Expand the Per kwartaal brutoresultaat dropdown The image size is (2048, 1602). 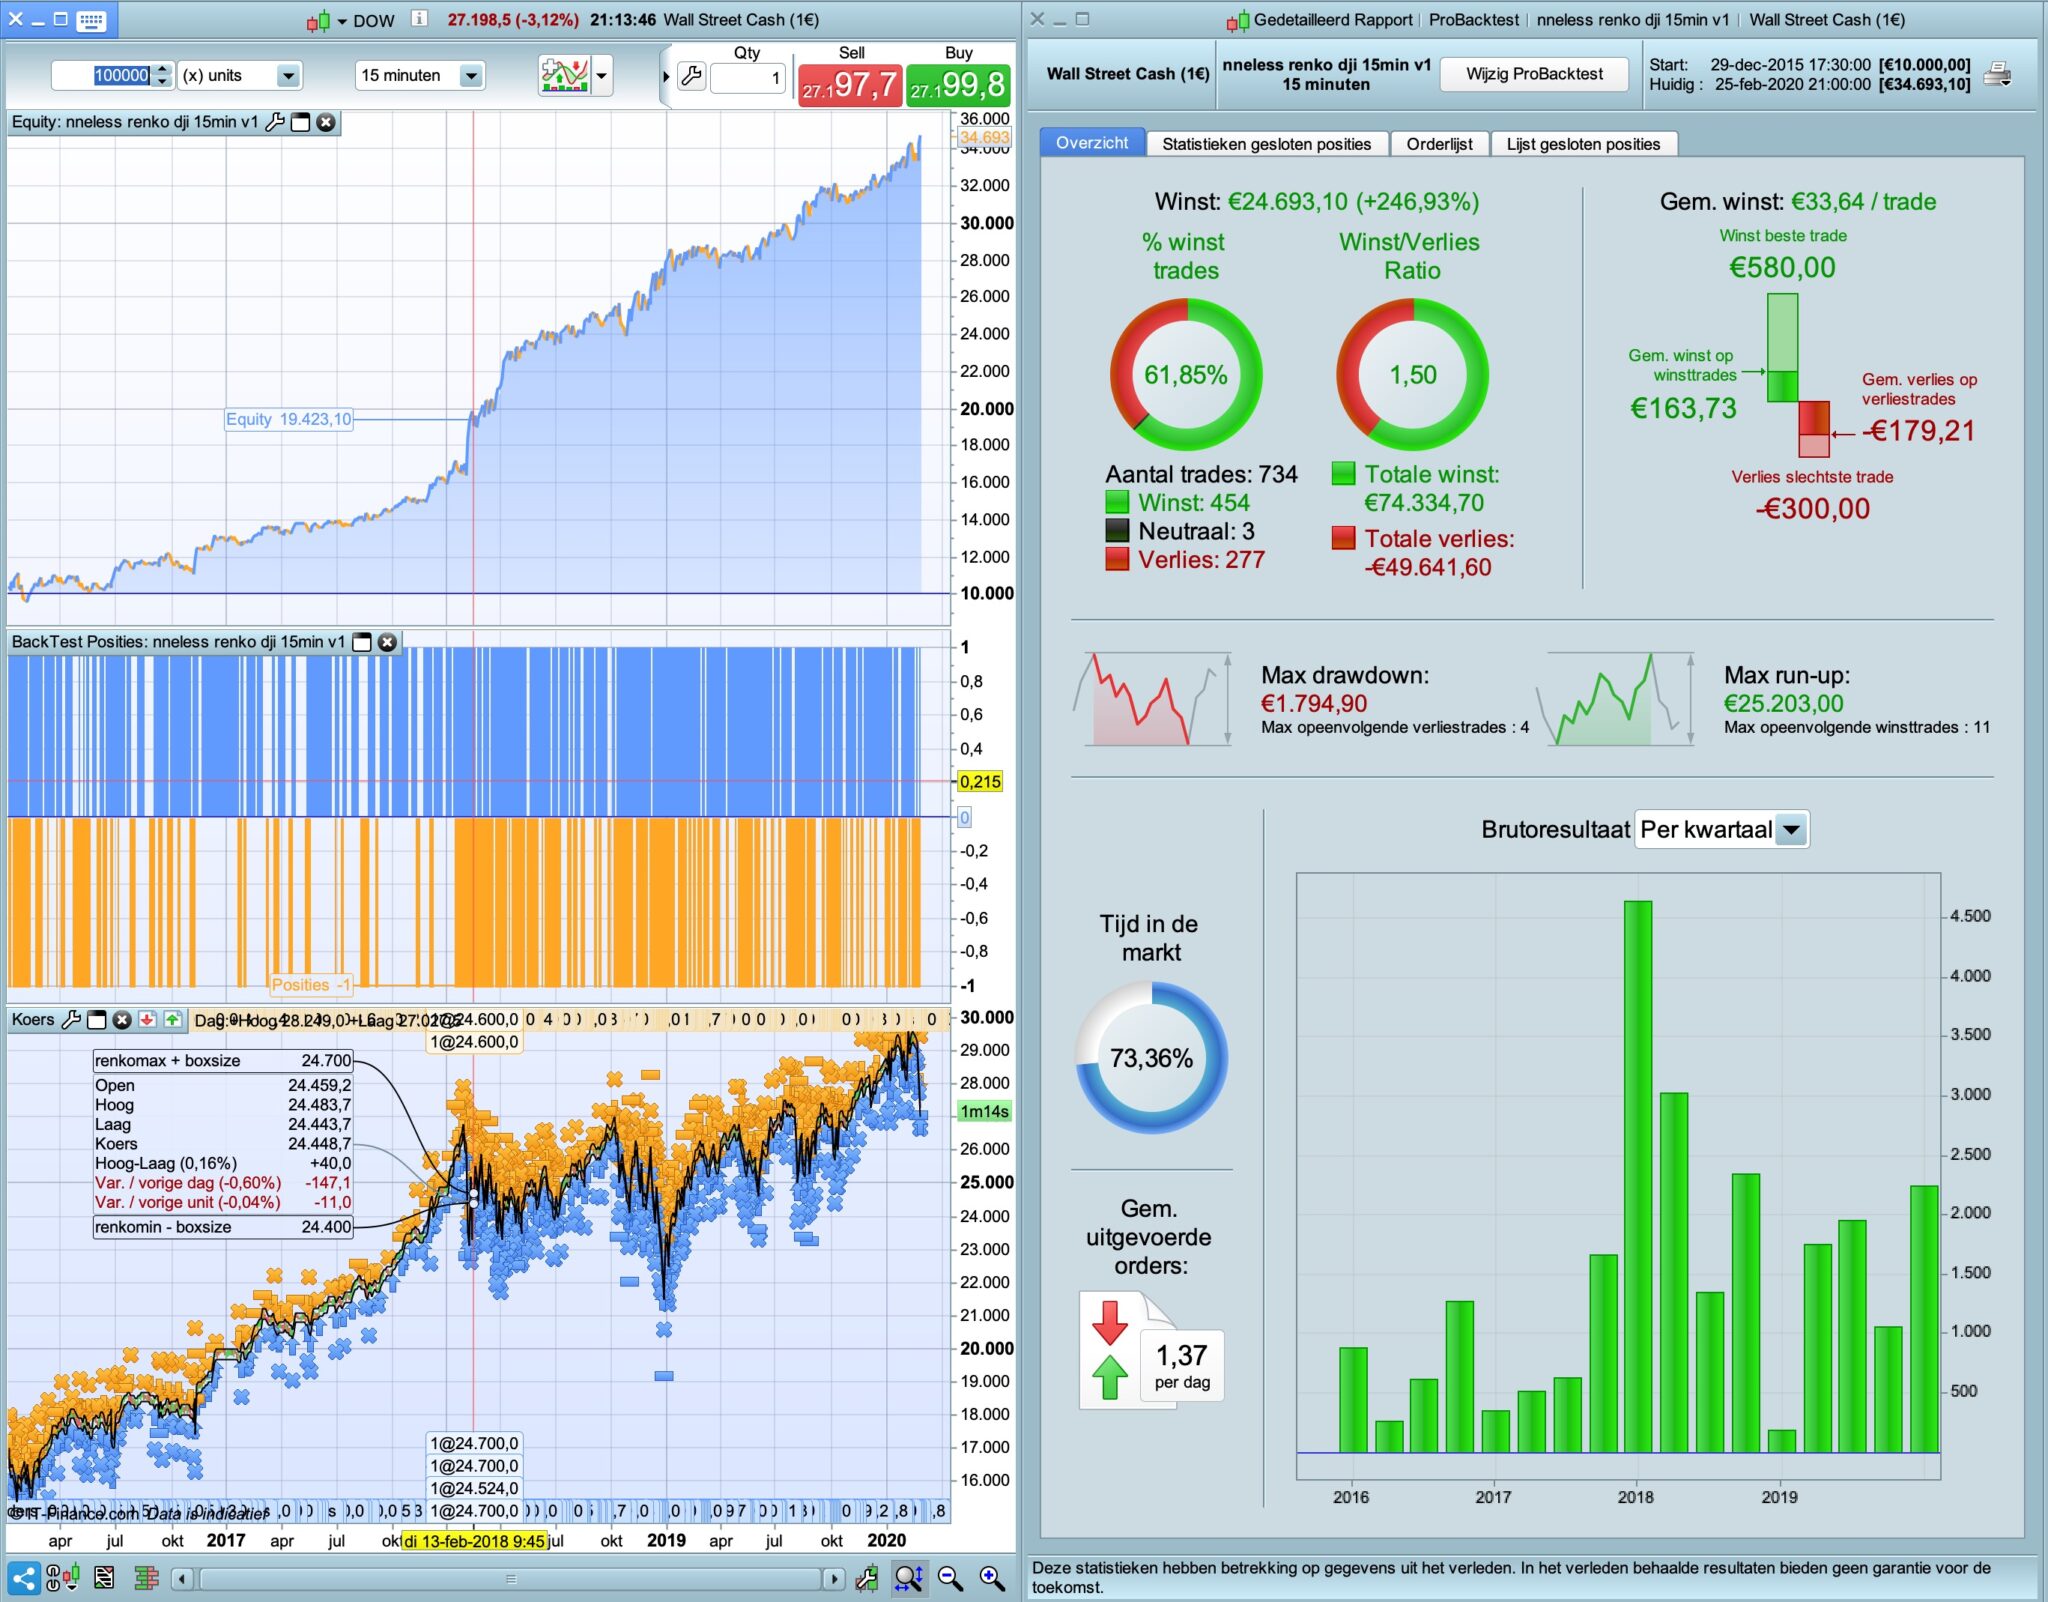pos(1791,830)
